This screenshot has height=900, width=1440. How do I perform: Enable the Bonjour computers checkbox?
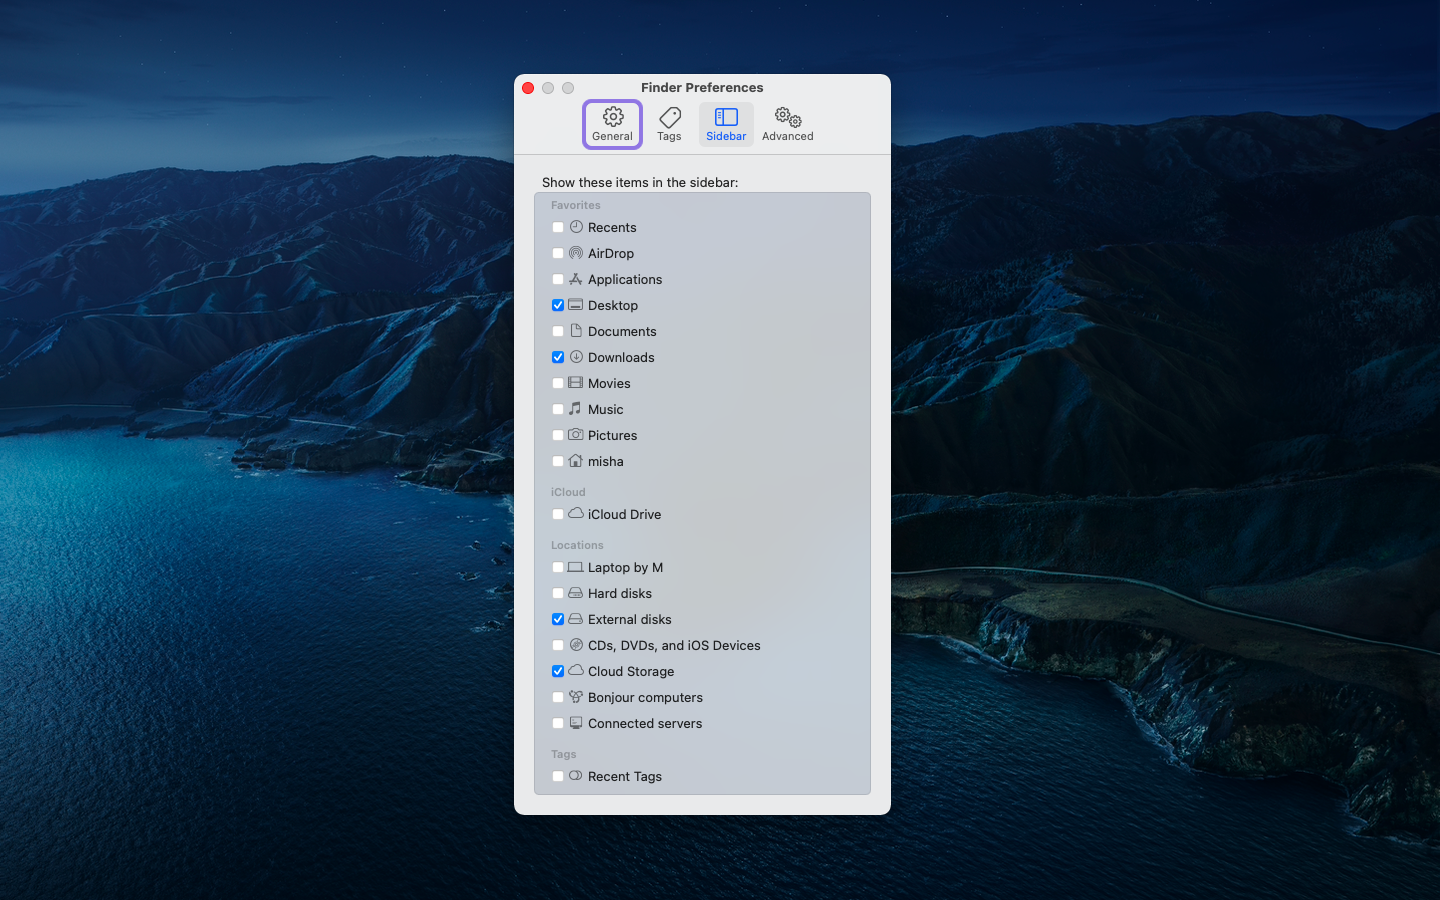(558, 698)
